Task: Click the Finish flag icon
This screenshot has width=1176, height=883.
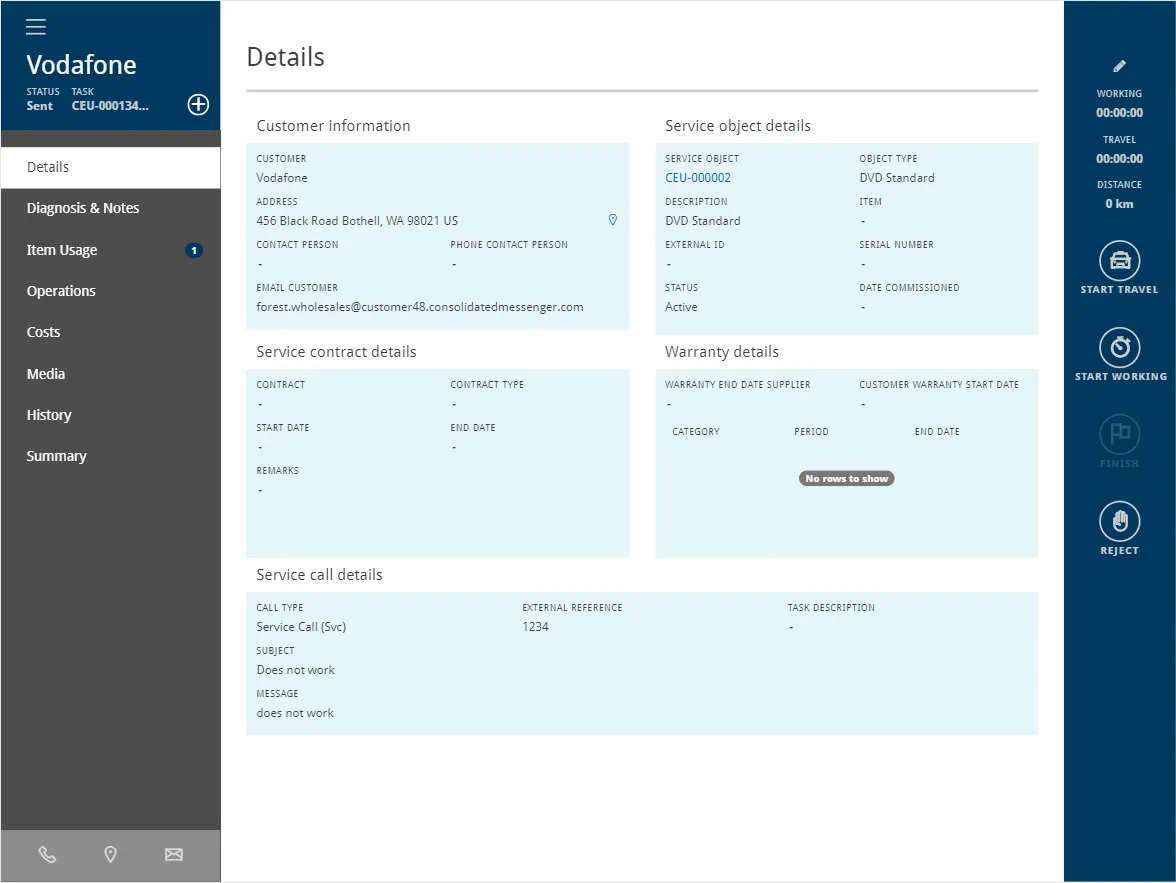Action: [1119, 434]
